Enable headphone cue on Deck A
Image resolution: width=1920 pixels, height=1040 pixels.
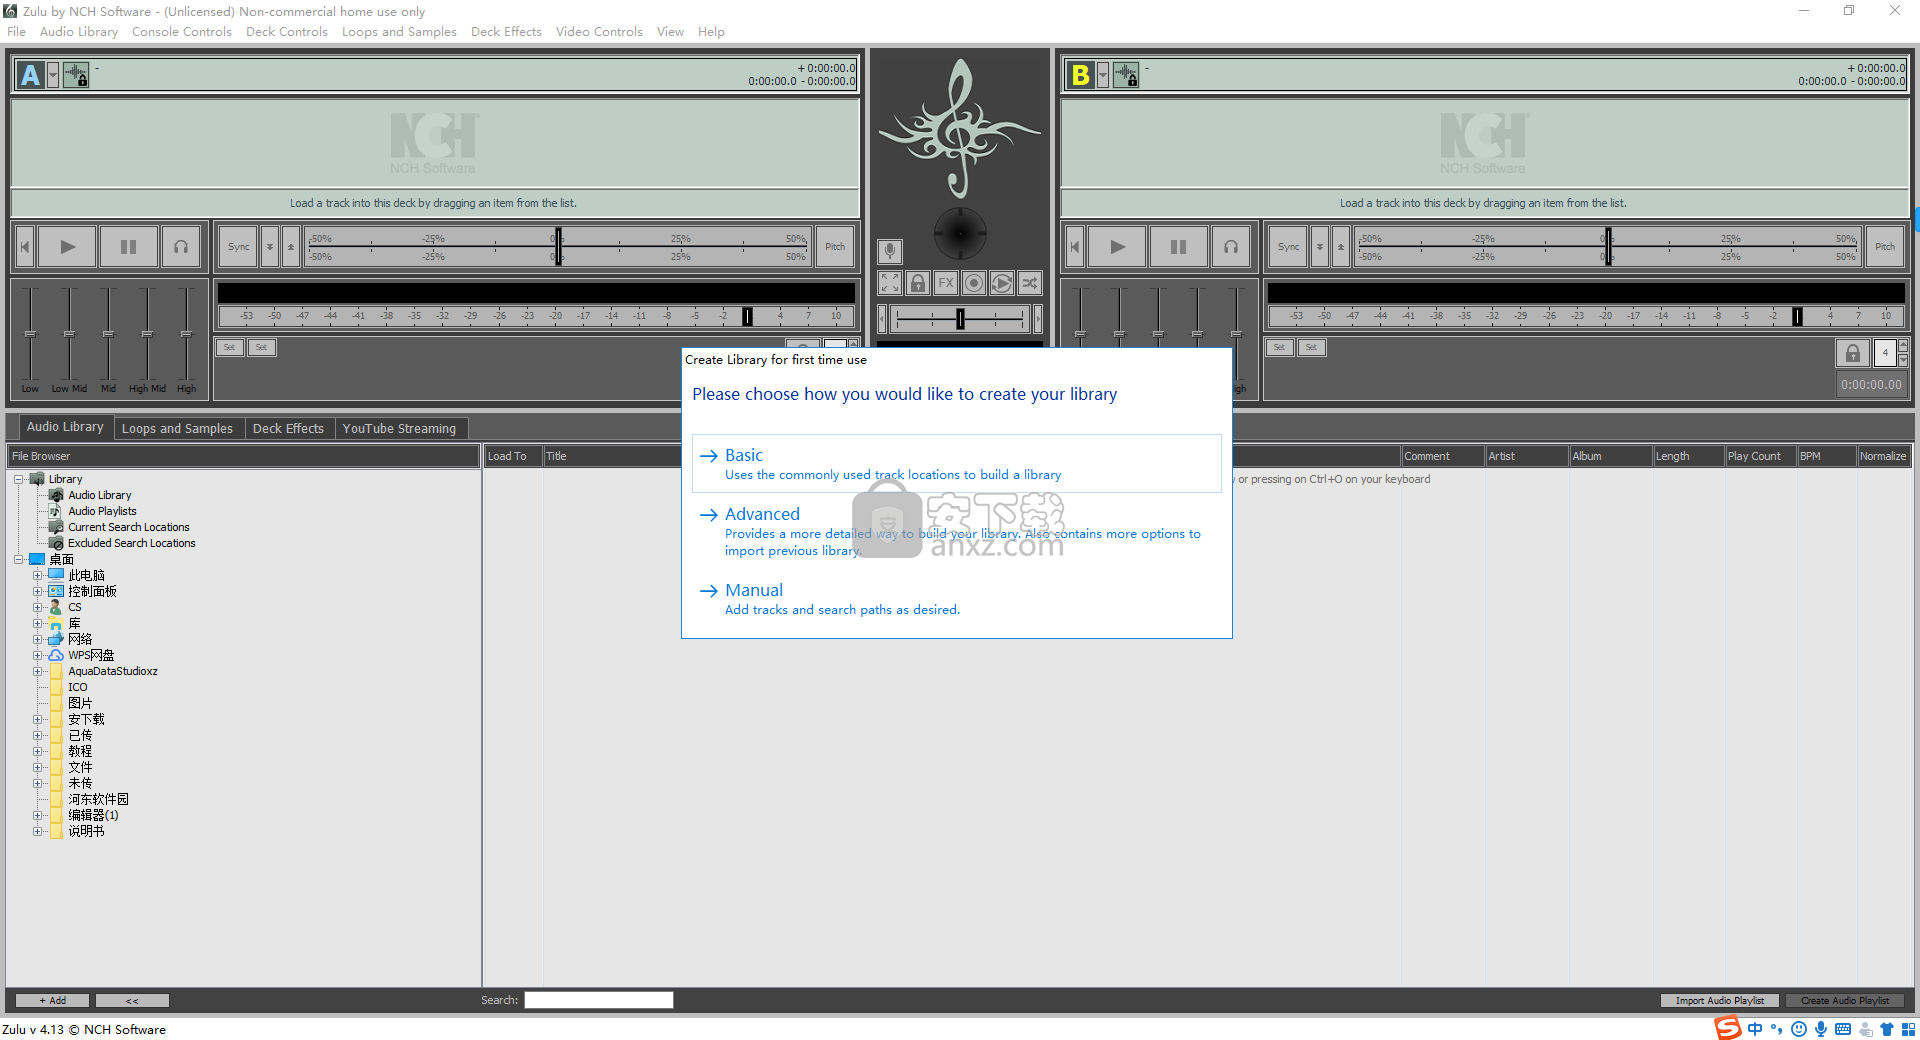click(x=181, y=247)
